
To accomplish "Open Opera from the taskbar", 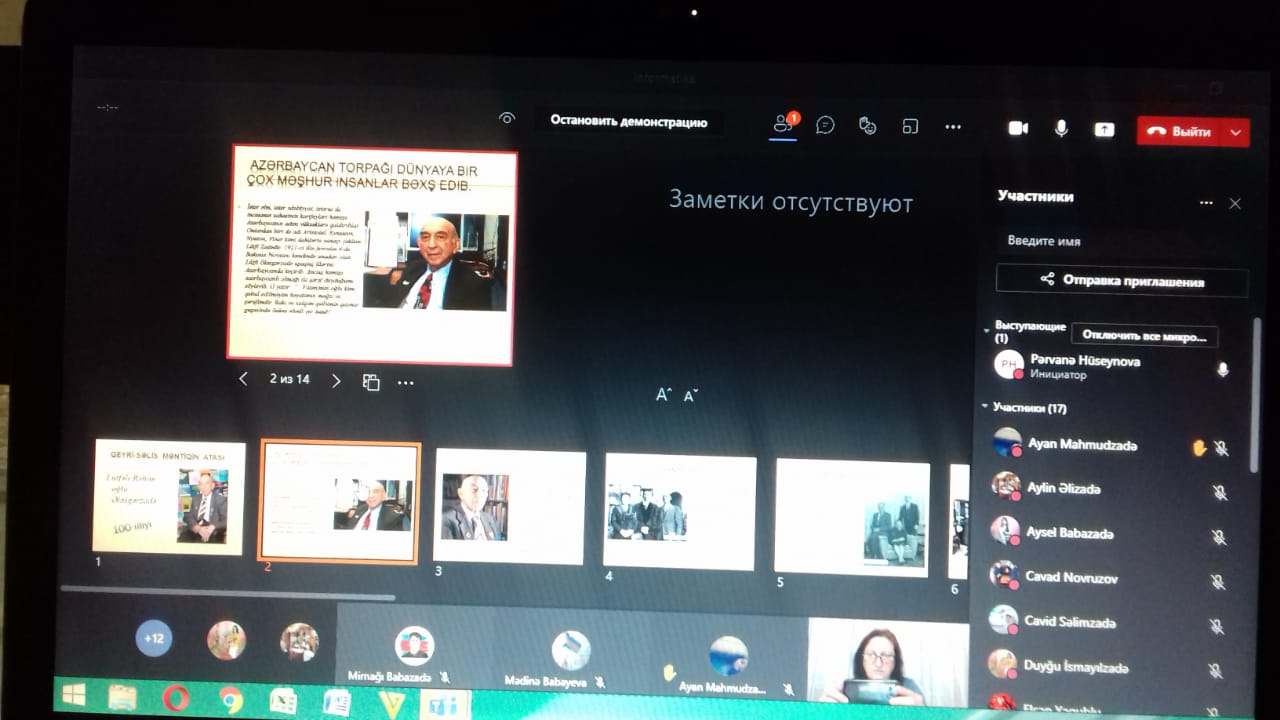I will 176,697.
